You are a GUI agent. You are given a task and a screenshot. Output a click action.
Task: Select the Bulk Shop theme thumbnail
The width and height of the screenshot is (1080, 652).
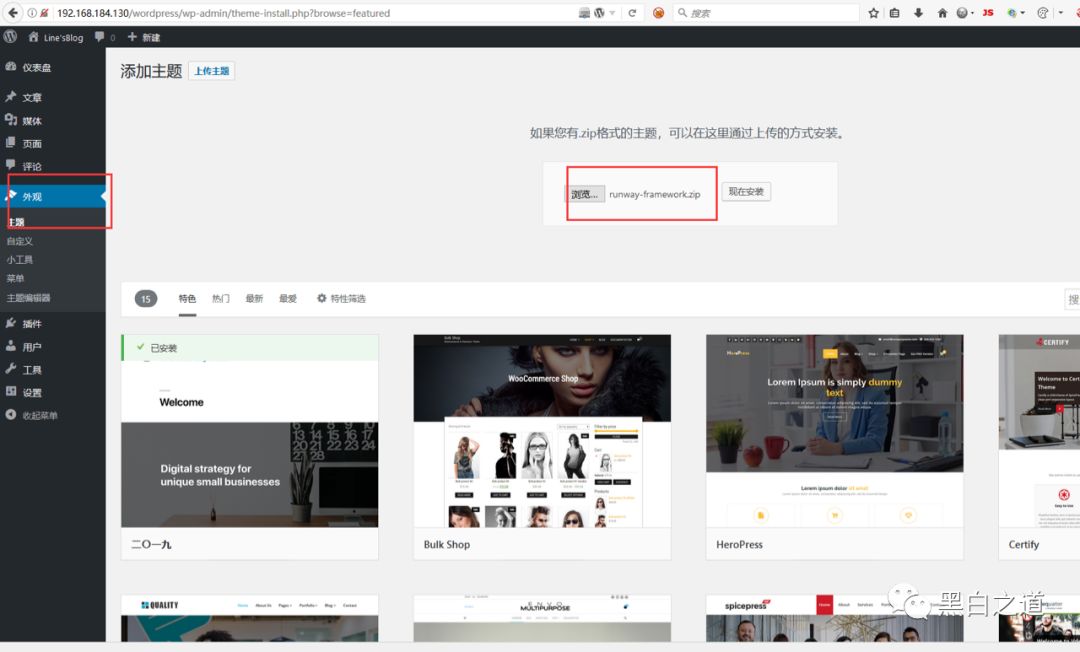[542, 432]
